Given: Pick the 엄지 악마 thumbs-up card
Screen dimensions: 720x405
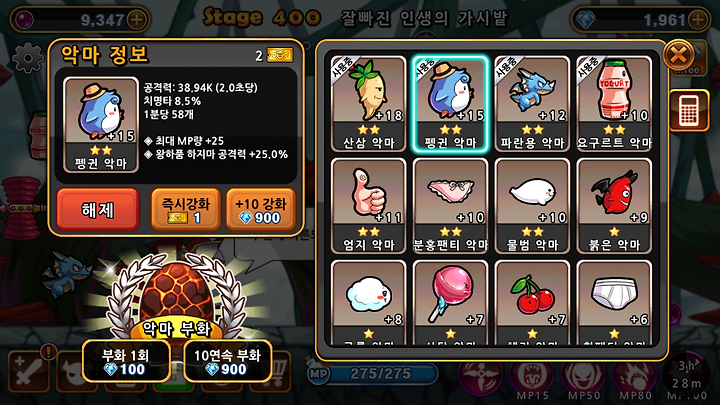Looking at the screenshot, I should [x=369, y=206].
